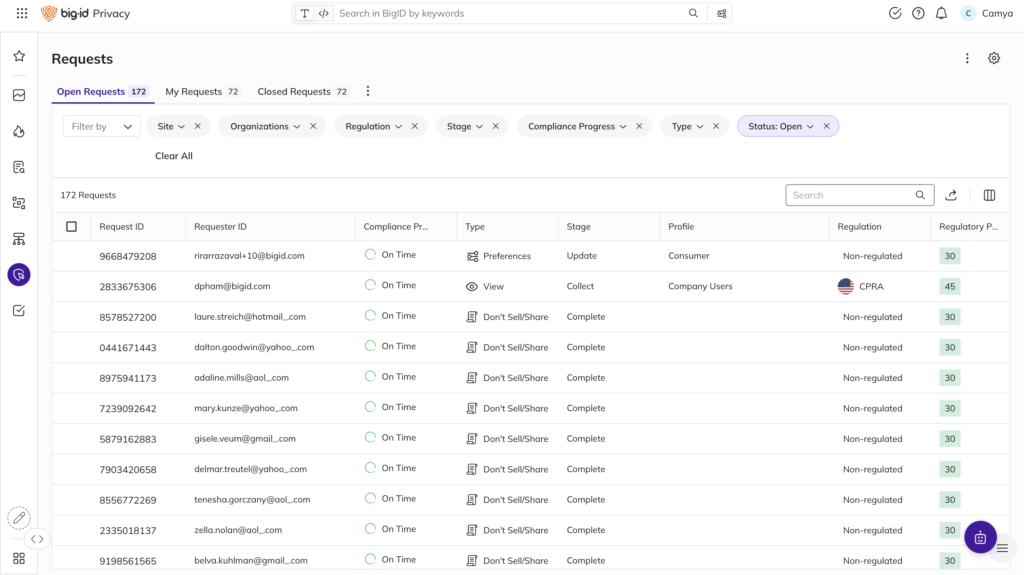This screenshot has height=575, width=1024.
Task: Click the Clear All filters link
Action: (173, 156)
